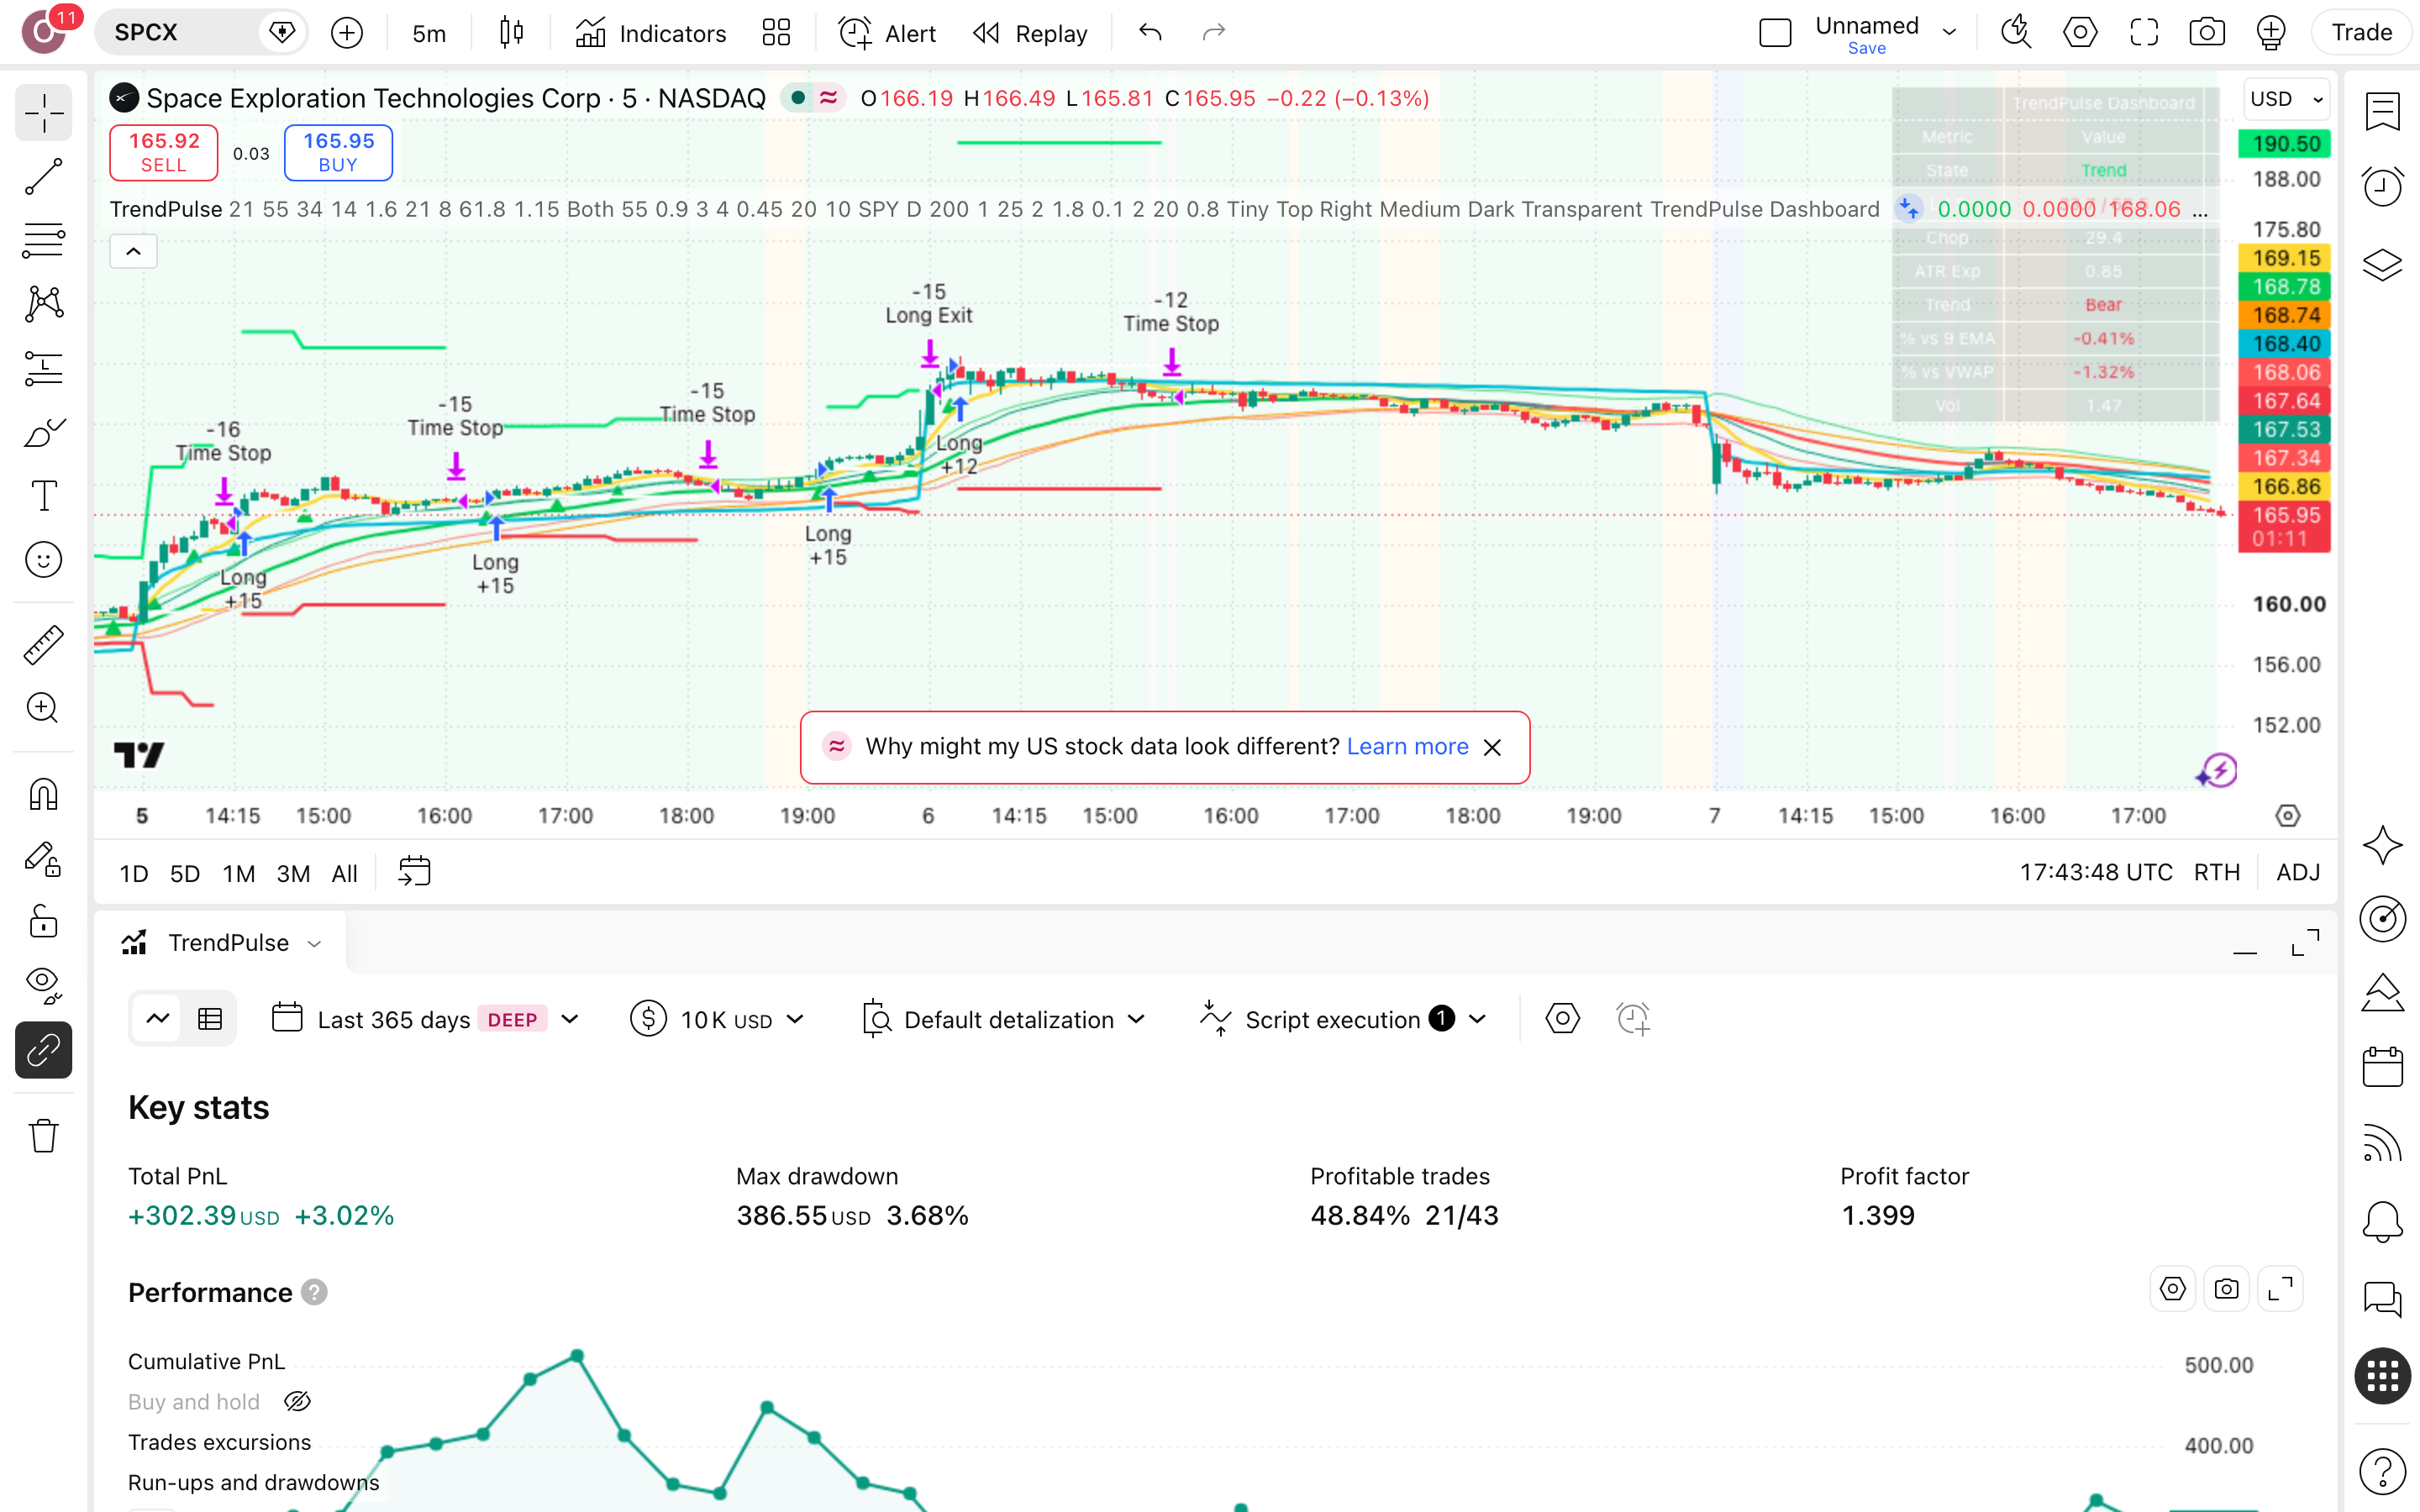
Task: Create an Alert
Action: (886, 33)
